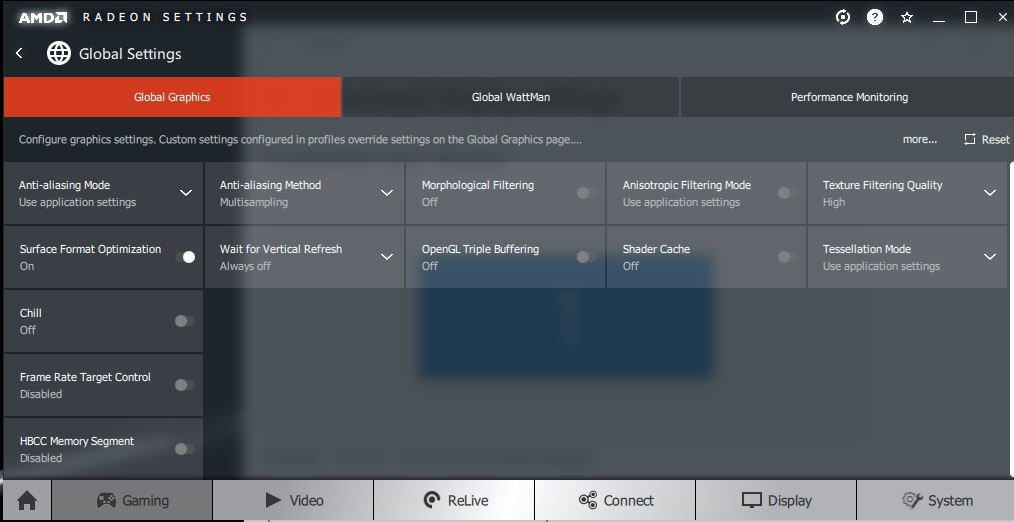Switch to the Performance Monitoring tab
The width and height of the screenshot is (1014, 522).
pyautogui.click(x=848, y=97)
